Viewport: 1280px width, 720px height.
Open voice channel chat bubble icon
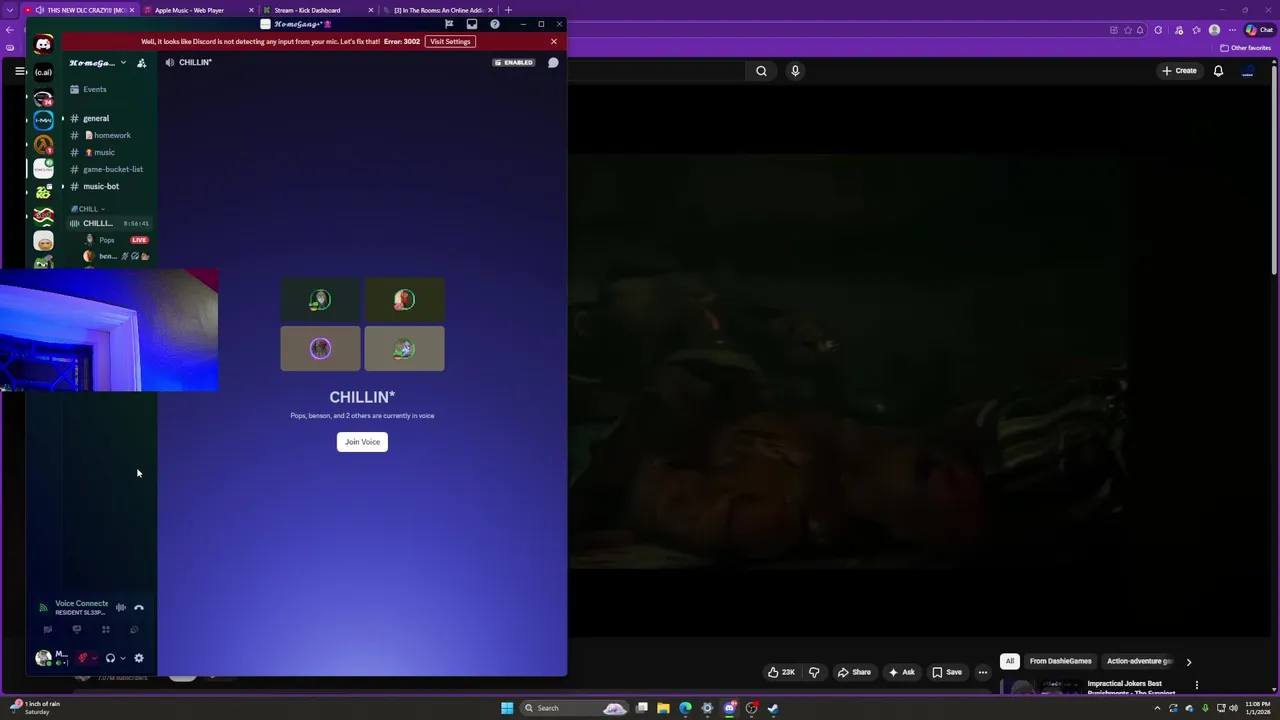point(553,62)
